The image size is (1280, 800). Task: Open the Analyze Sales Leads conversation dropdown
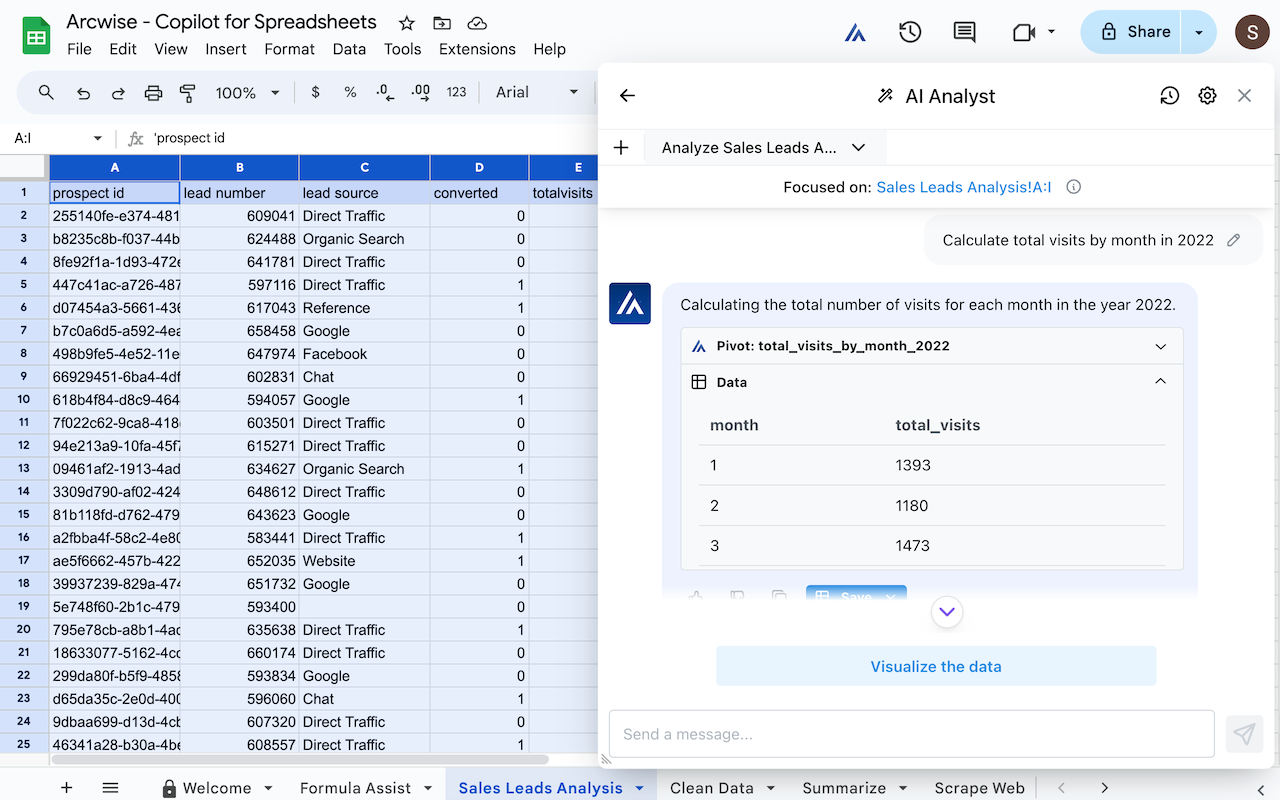[858, 146]
